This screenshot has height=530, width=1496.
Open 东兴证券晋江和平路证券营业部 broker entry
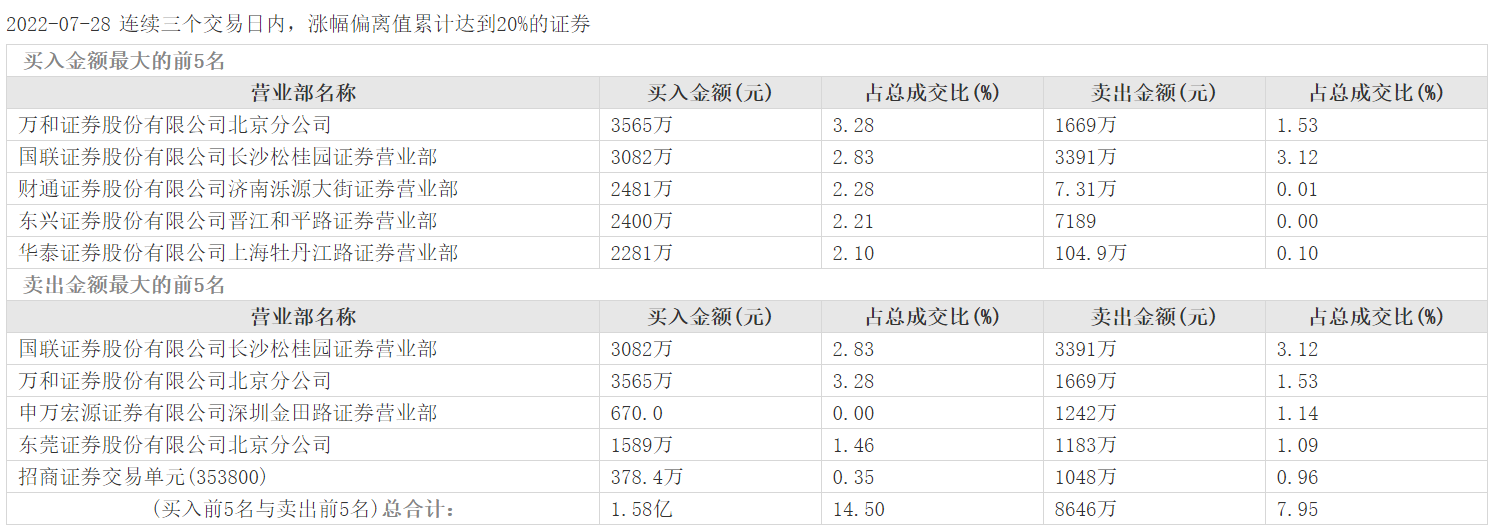[227, 221]
